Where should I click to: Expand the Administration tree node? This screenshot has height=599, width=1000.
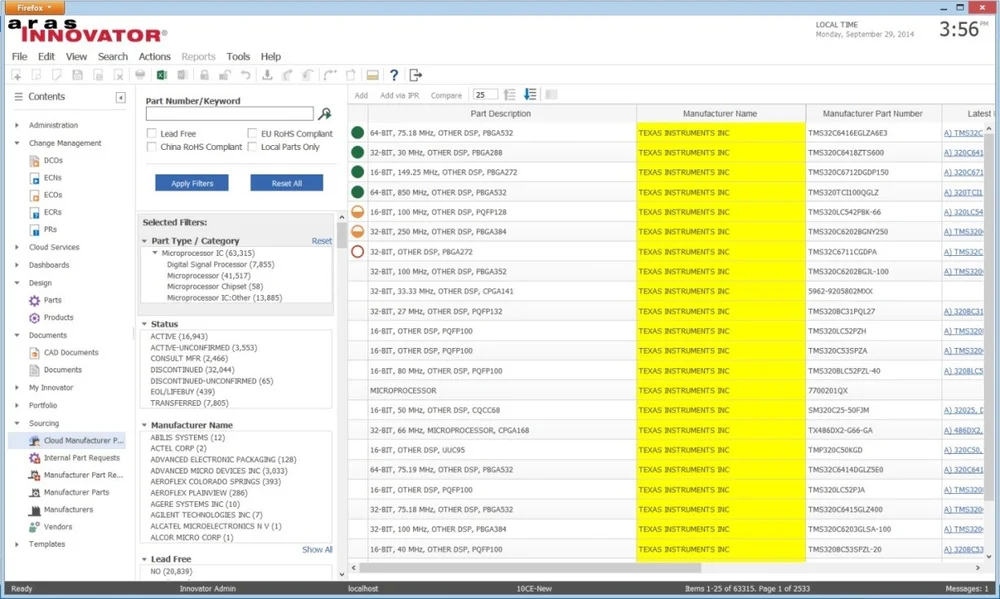tap(17, 126)
